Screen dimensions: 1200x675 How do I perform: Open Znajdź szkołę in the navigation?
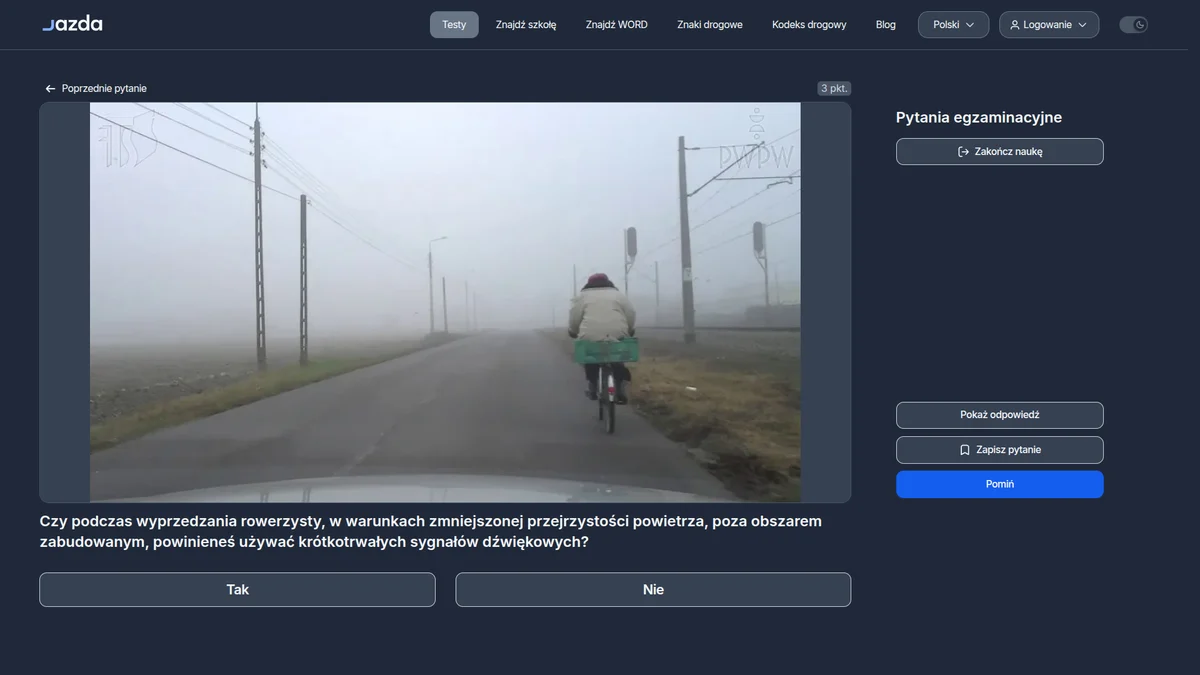526,24
